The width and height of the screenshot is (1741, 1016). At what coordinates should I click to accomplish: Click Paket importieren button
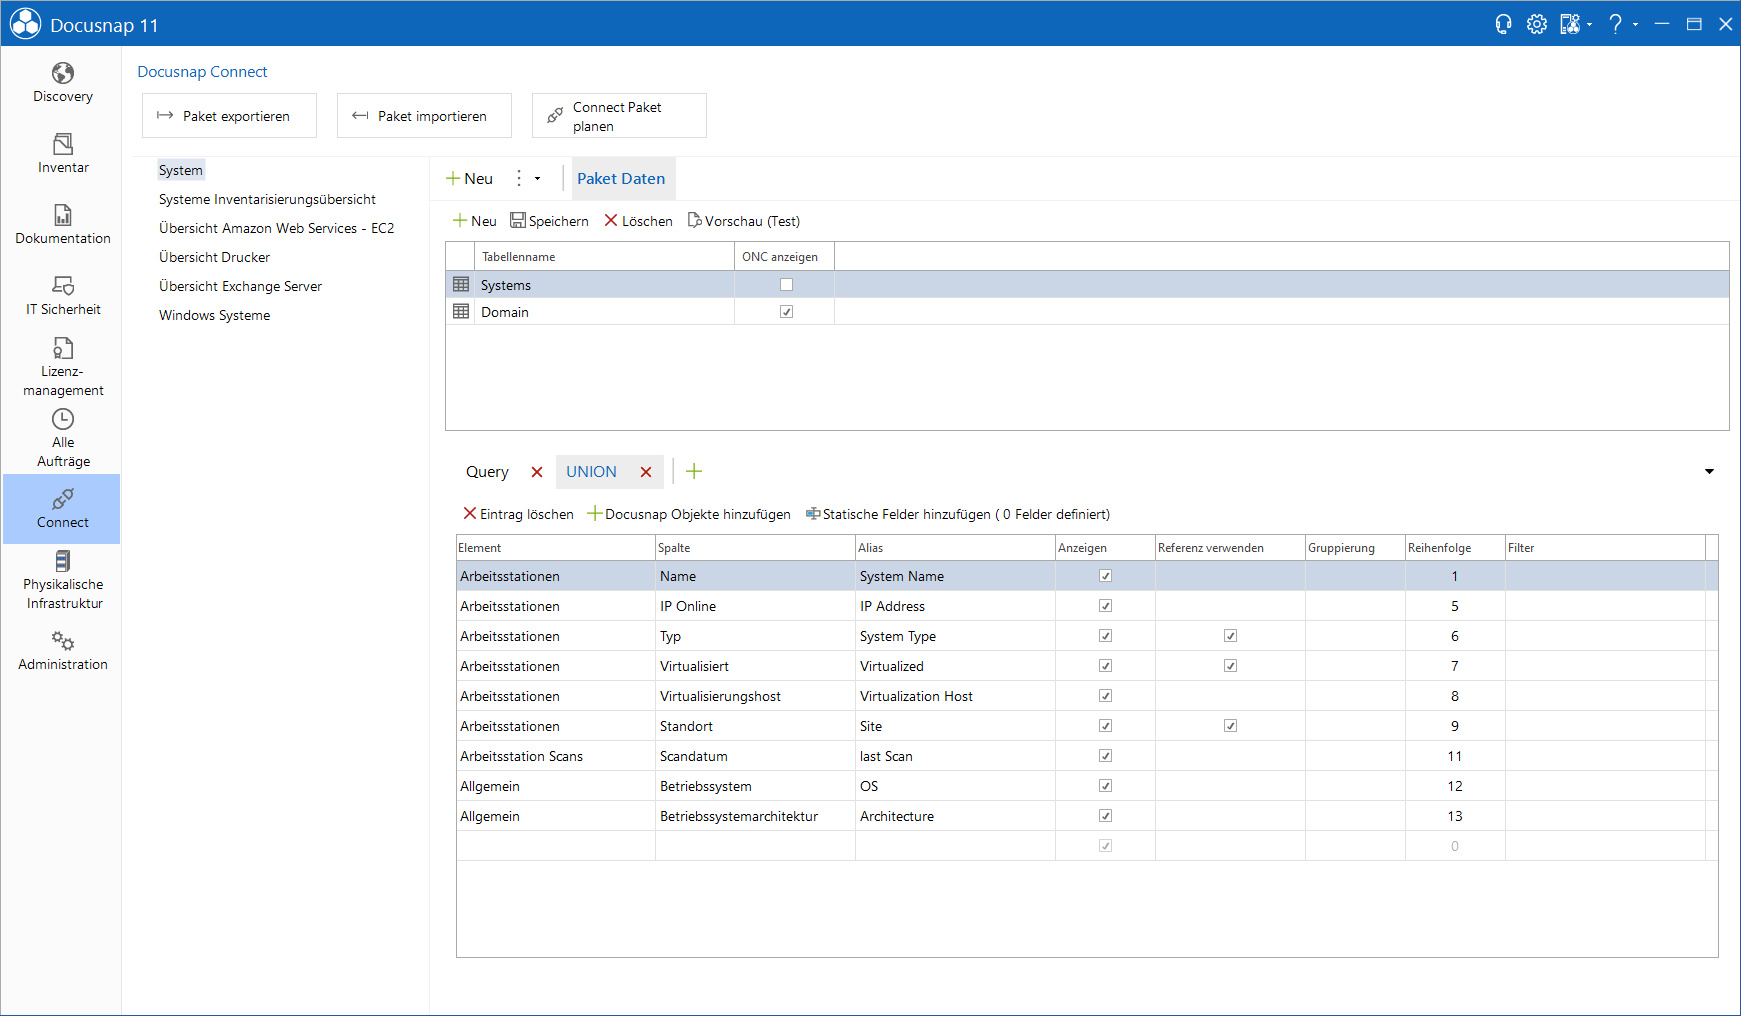[424, 116]
